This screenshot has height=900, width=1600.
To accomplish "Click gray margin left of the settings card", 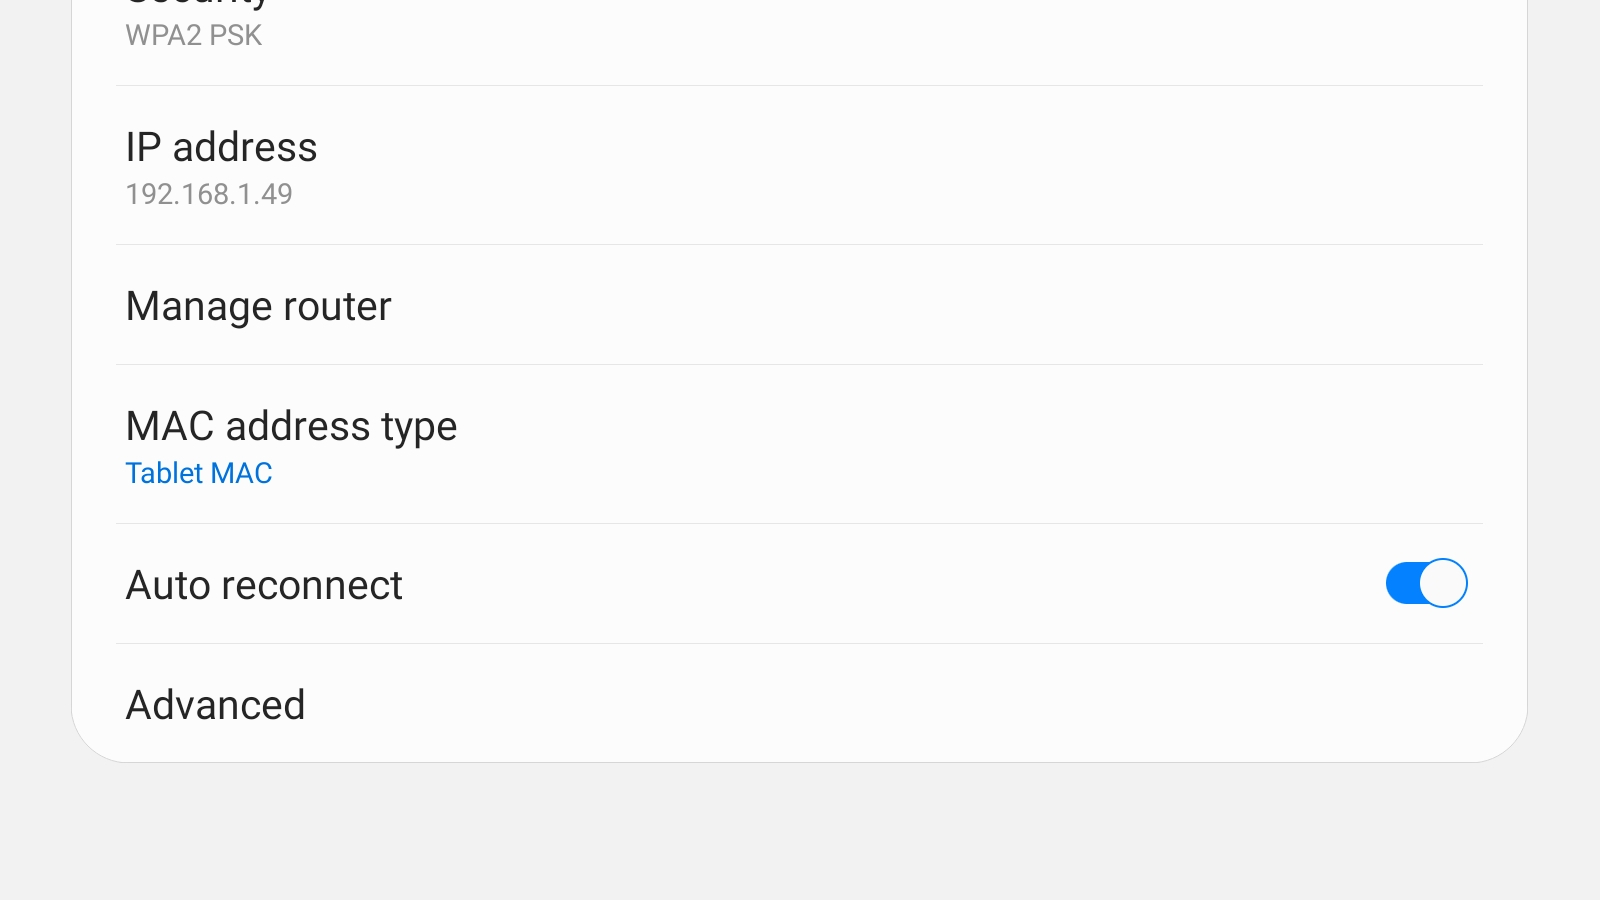I will (x=35, y=400).
